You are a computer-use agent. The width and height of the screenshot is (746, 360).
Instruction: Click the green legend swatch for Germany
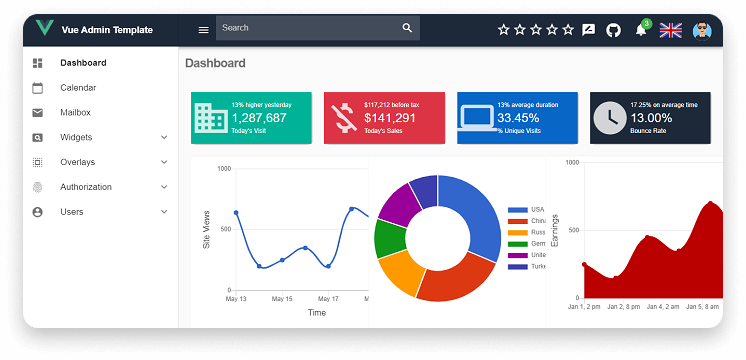point(518,244)
